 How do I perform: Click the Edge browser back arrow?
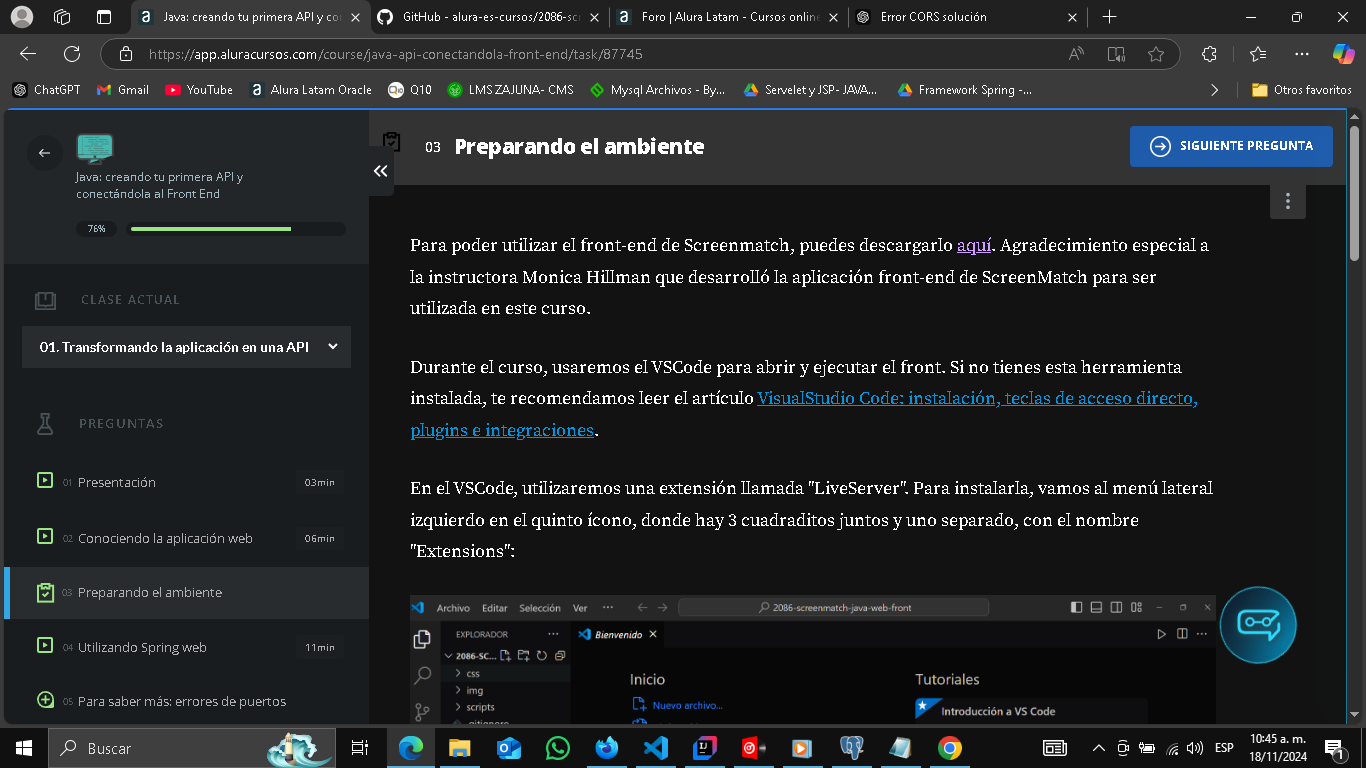point(28,54)
